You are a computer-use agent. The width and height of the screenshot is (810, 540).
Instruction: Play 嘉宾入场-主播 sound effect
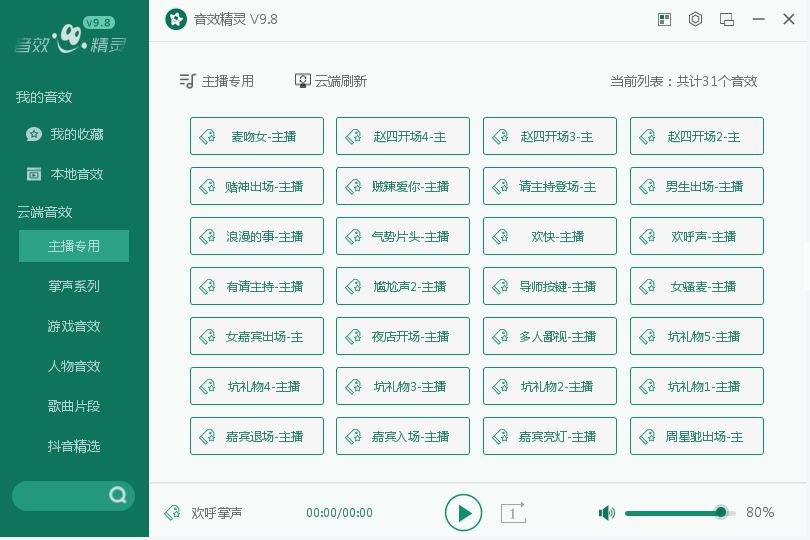coord(403,436)
